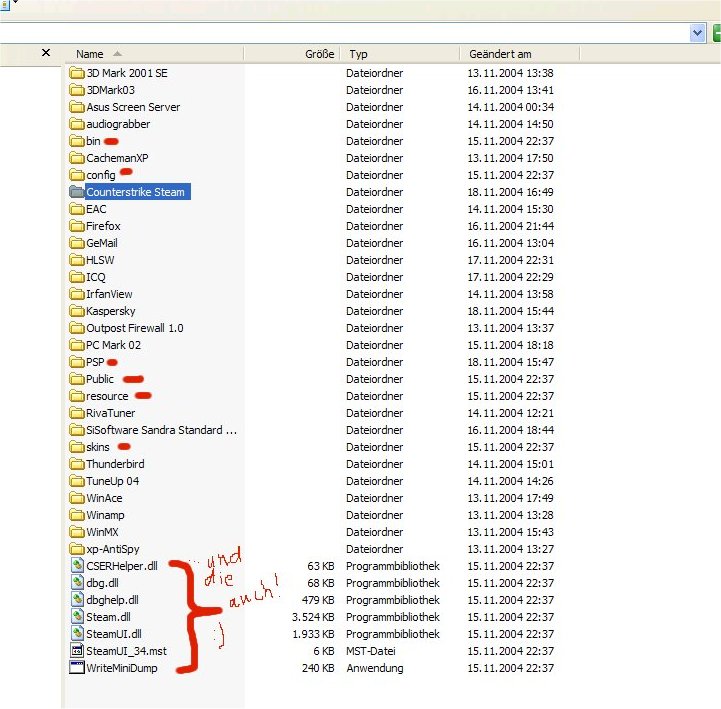Click the 63 KB size of CSERHelper.dll
The width and height of the screenshot is (721, 709).
click(x=320, y=566)
